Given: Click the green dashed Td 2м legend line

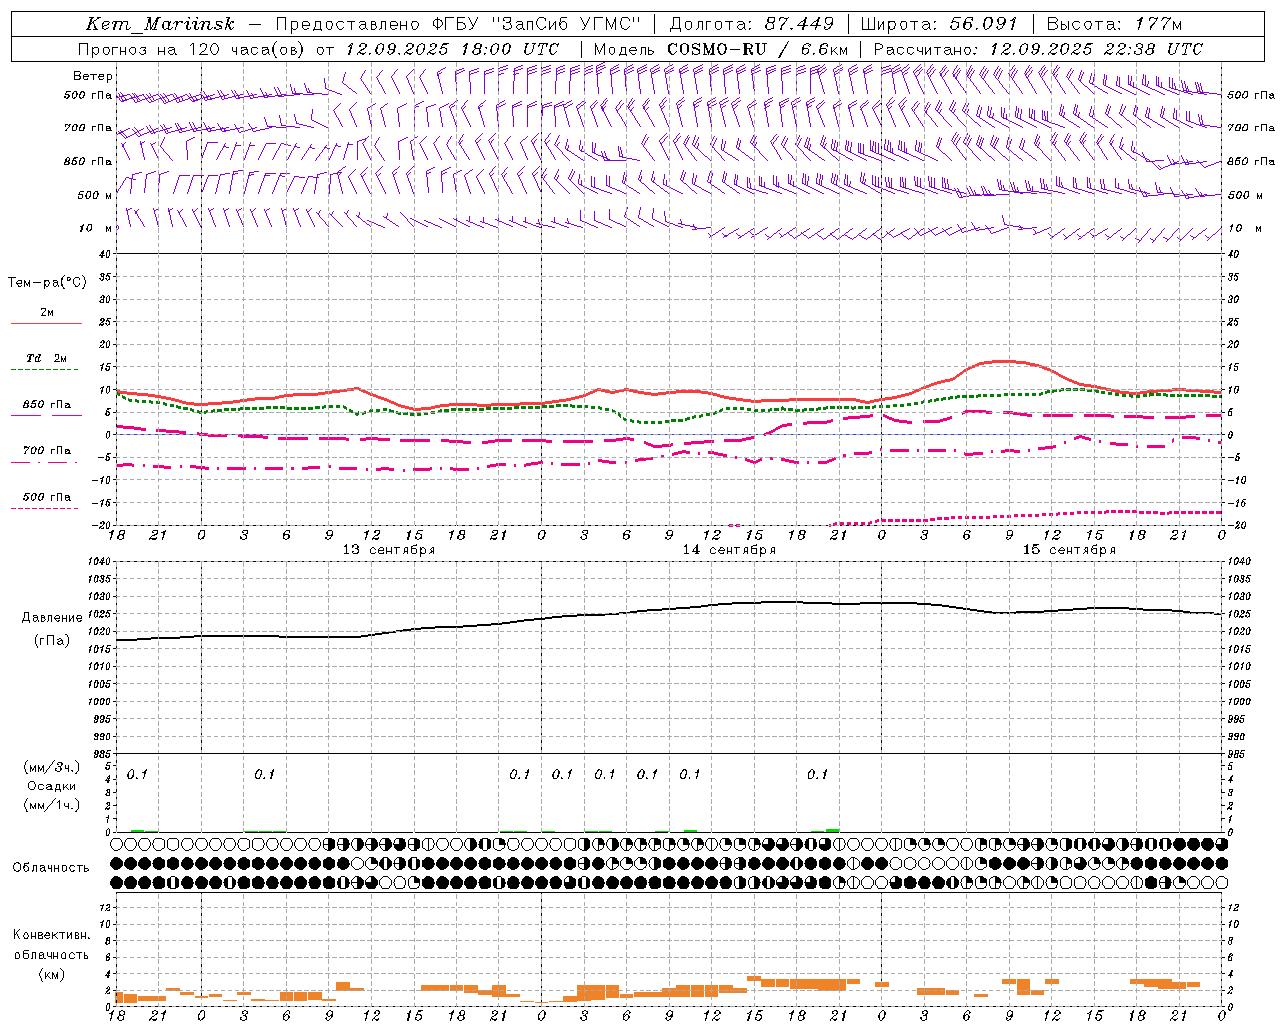Looking at the screenshot, I should click(x=44, y=370).
